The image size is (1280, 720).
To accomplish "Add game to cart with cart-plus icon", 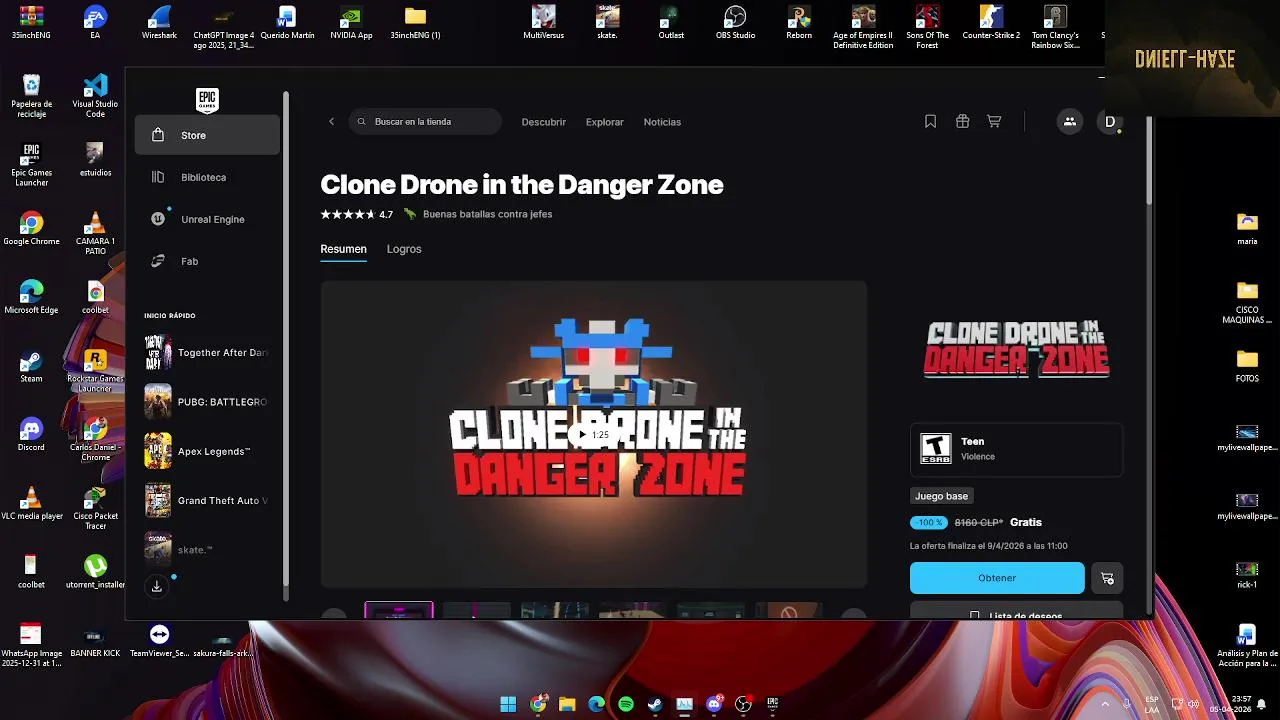I will pos(1107,578).
